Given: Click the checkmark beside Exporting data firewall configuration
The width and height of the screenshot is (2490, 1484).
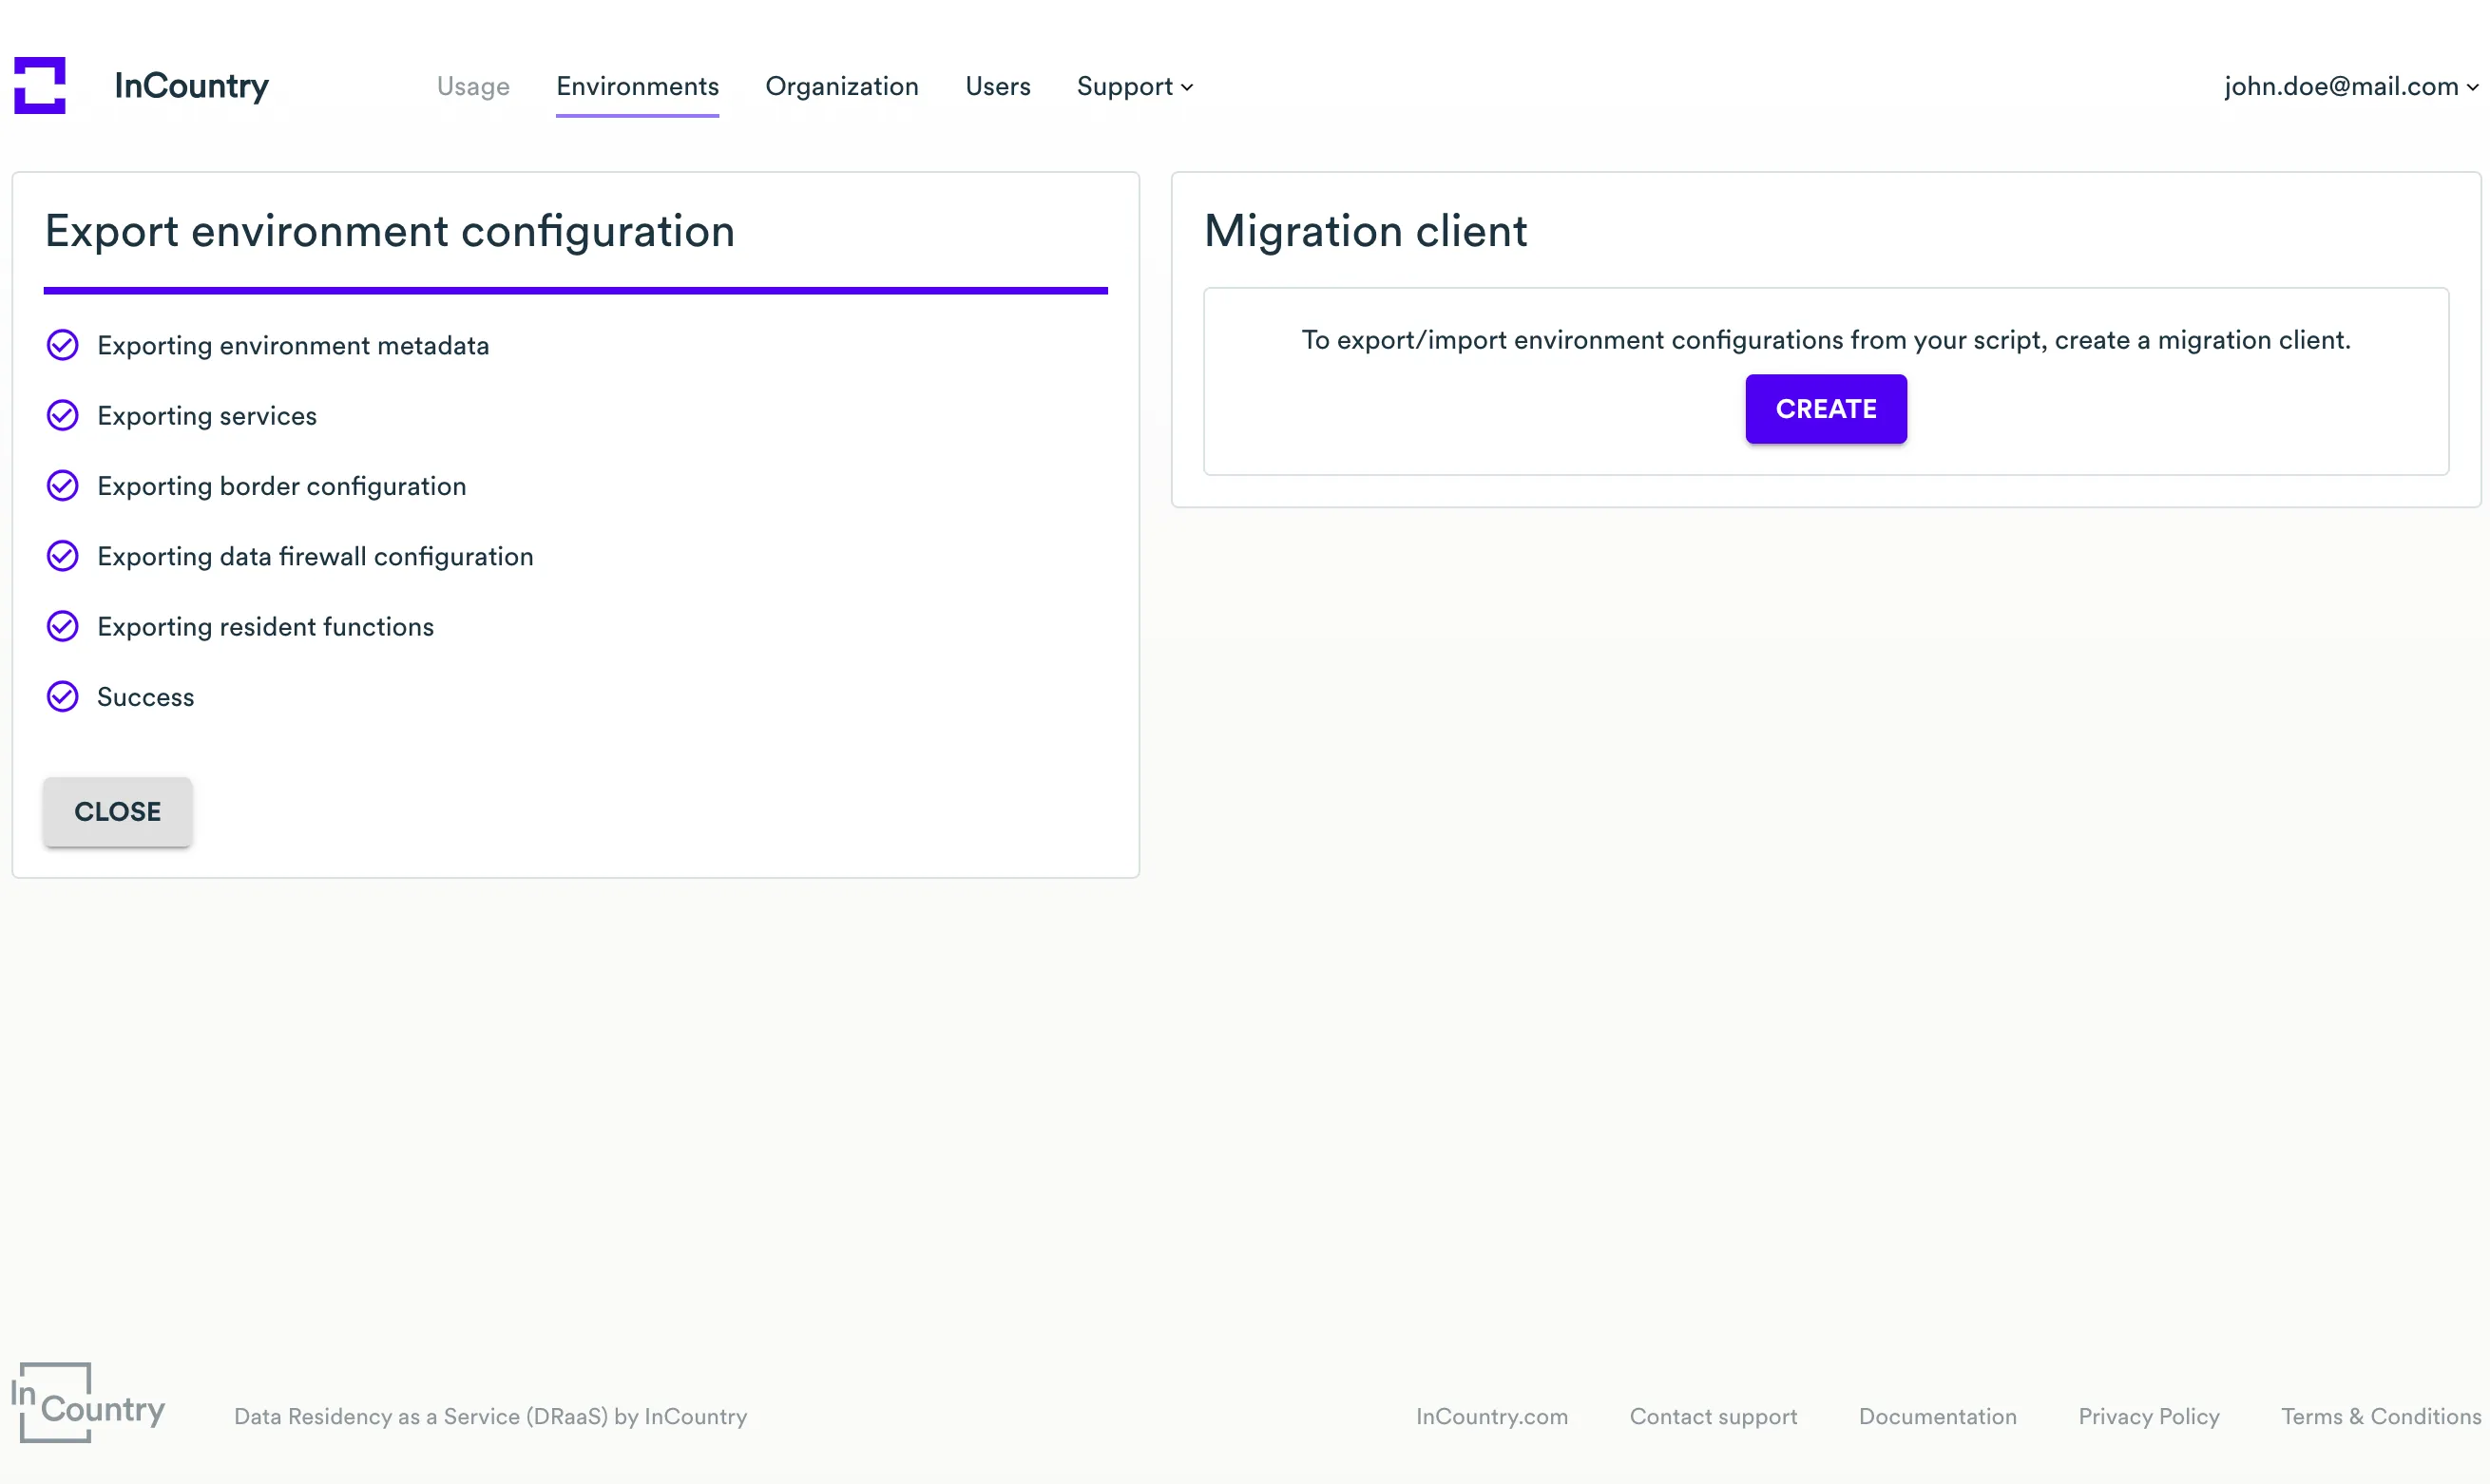Looking at the screenshot, I should click(x=62, y=556).
